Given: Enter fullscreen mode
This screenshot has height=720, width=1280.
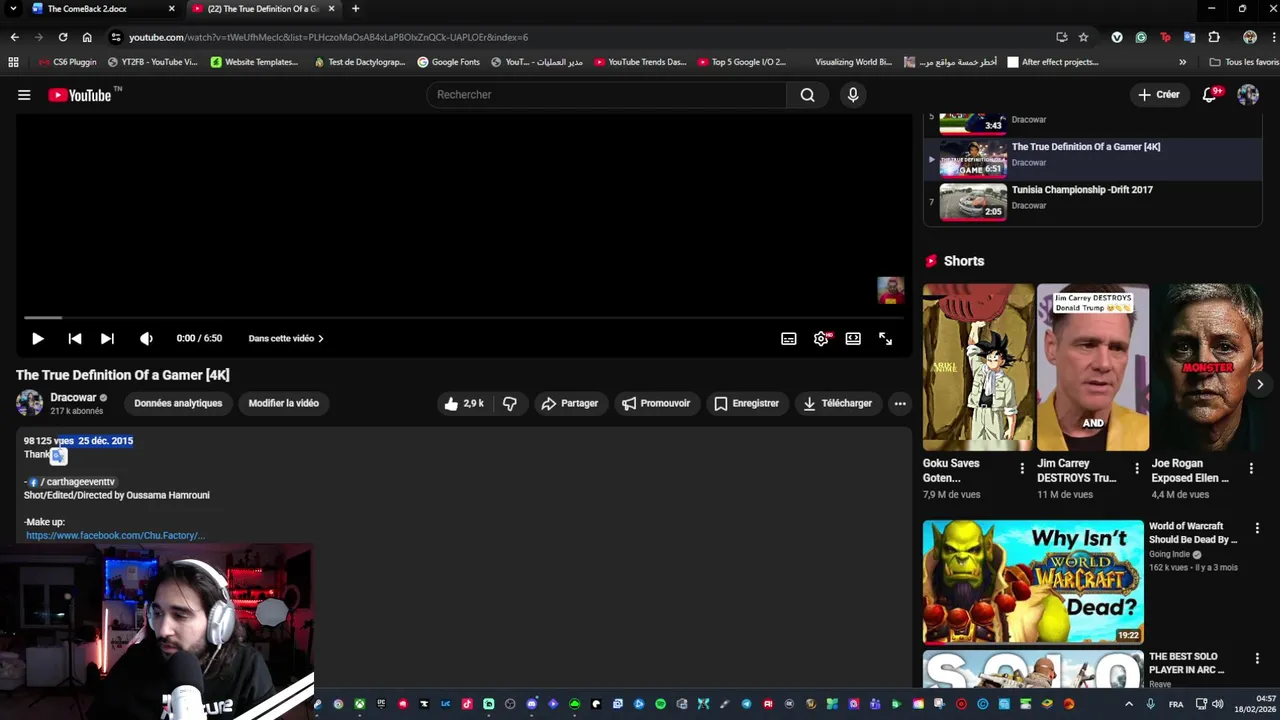Looking at the screenshot, I should 885,339.
